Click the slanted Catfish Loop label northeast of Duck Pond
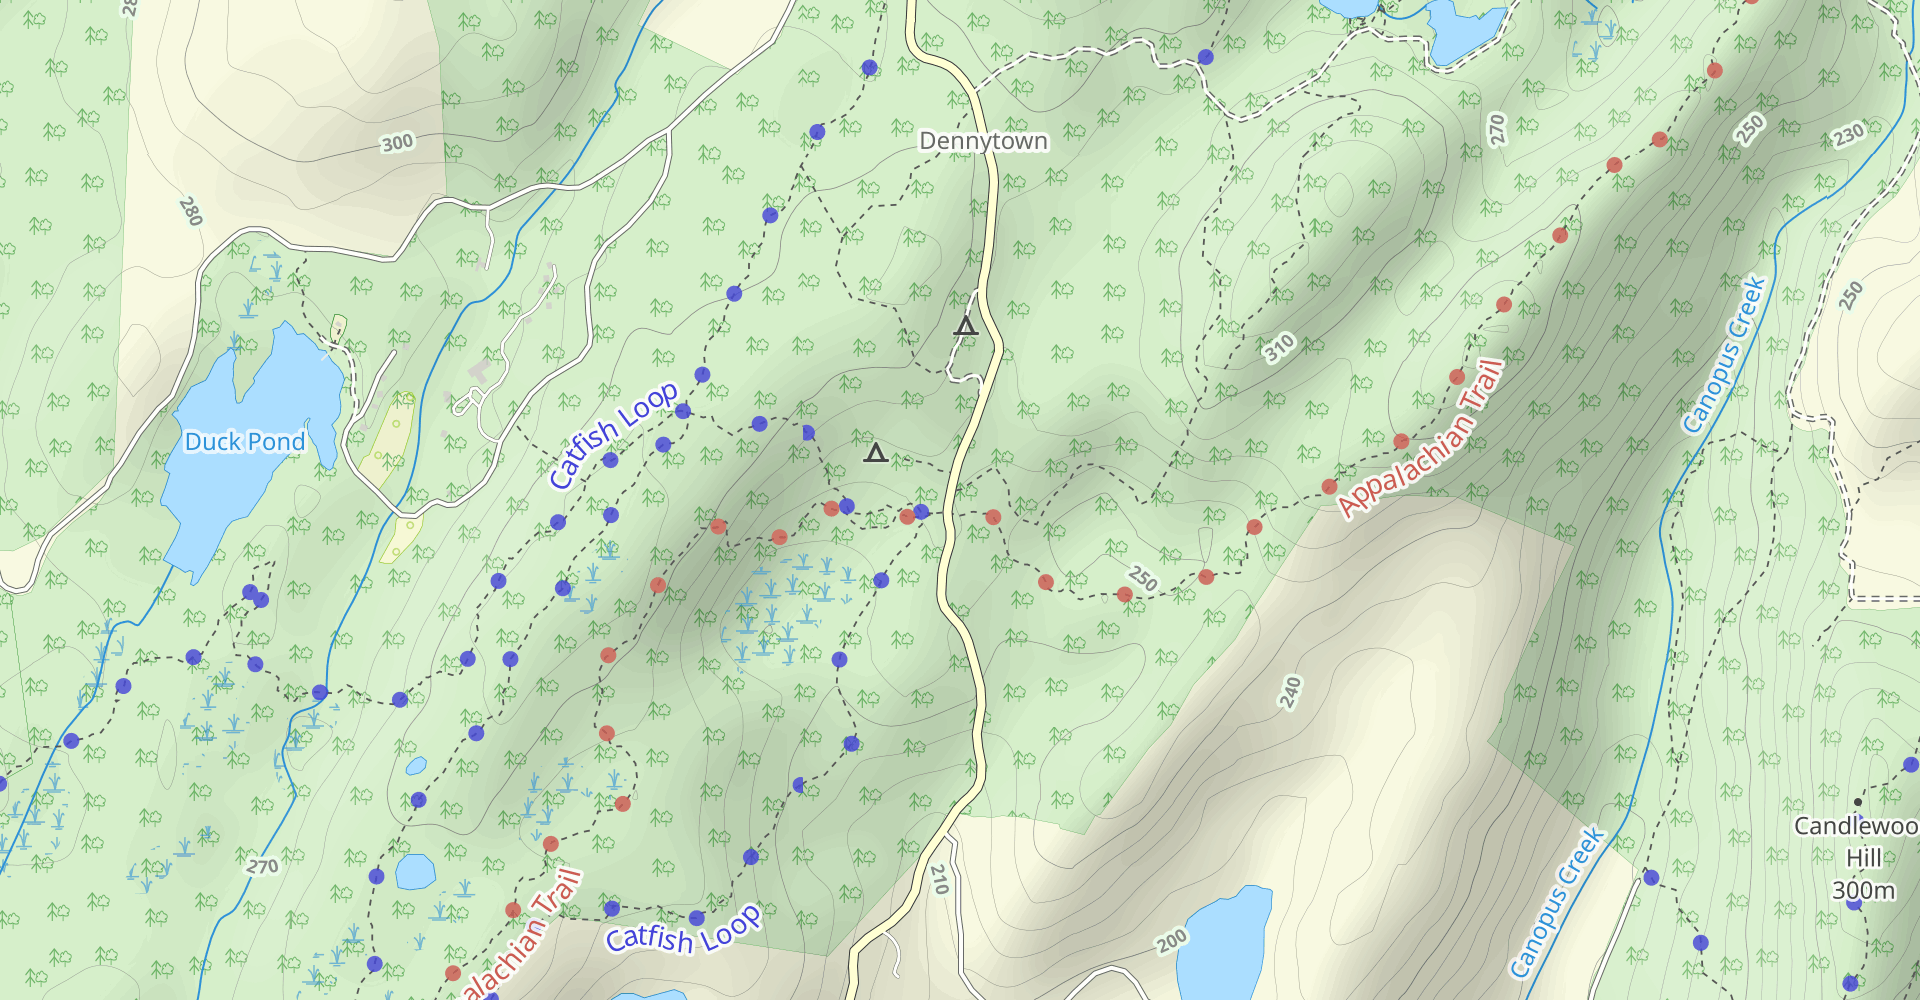This screenshot has height=1000, width=1920. (x=614, y=435)
